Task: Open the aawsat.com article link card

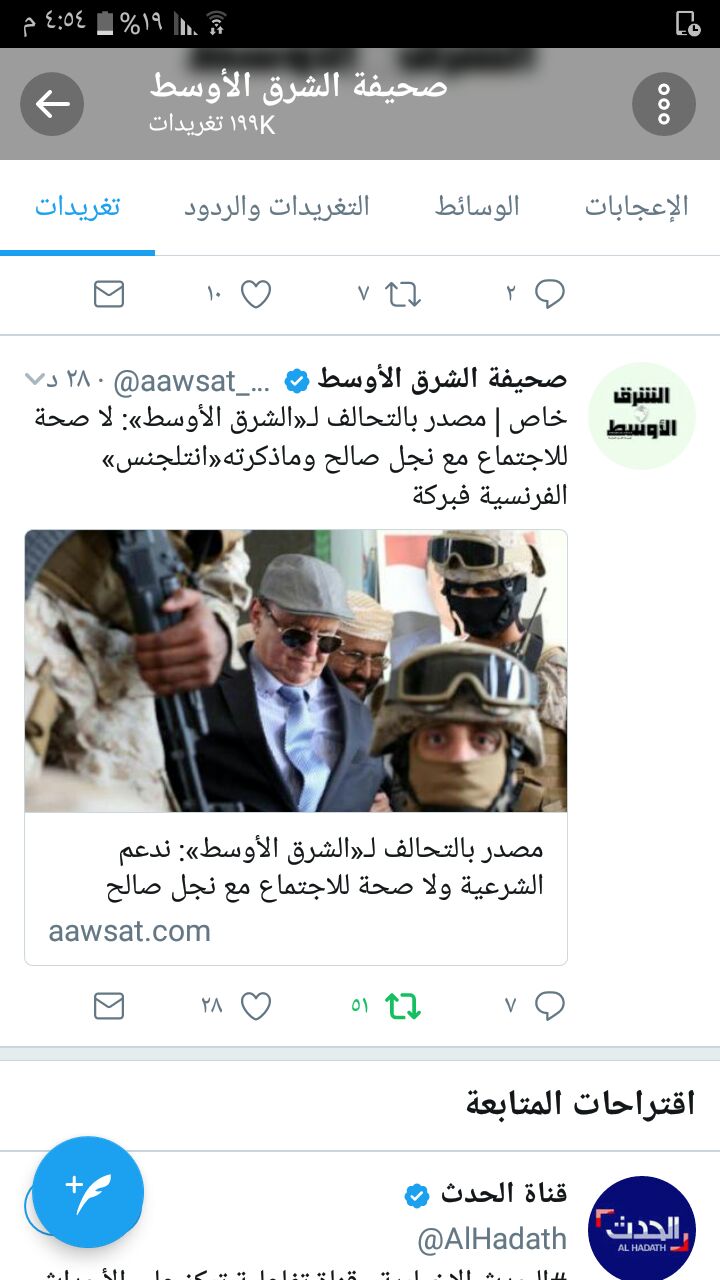Action: point(296,888)
